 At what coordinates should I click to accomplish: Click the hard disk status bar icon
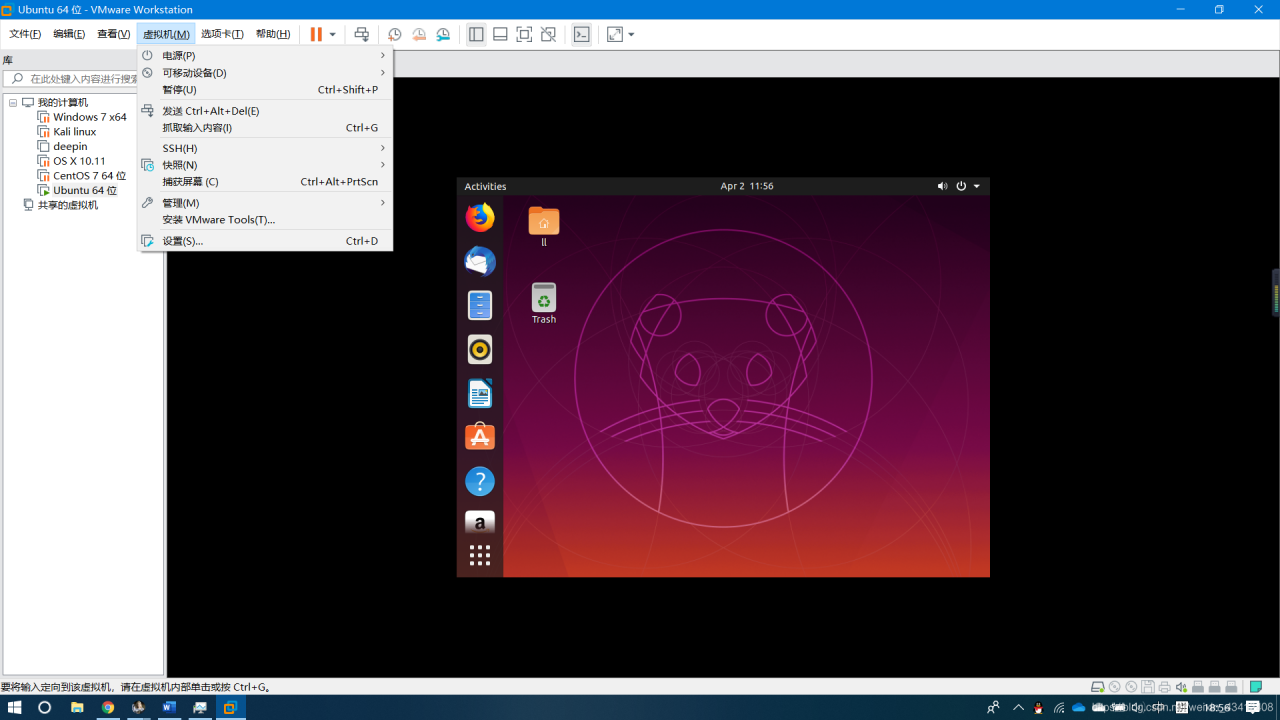tap(1098, 687)
